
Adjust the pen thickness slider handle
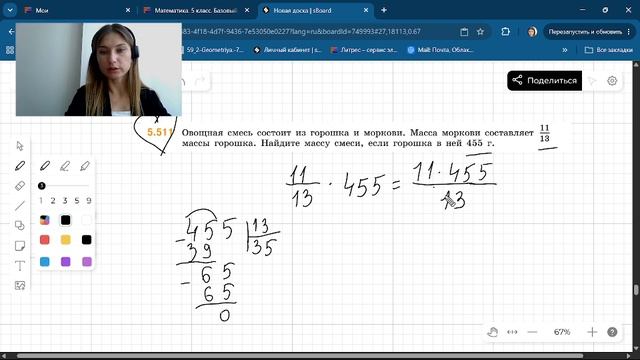click(x=41, y=186)
